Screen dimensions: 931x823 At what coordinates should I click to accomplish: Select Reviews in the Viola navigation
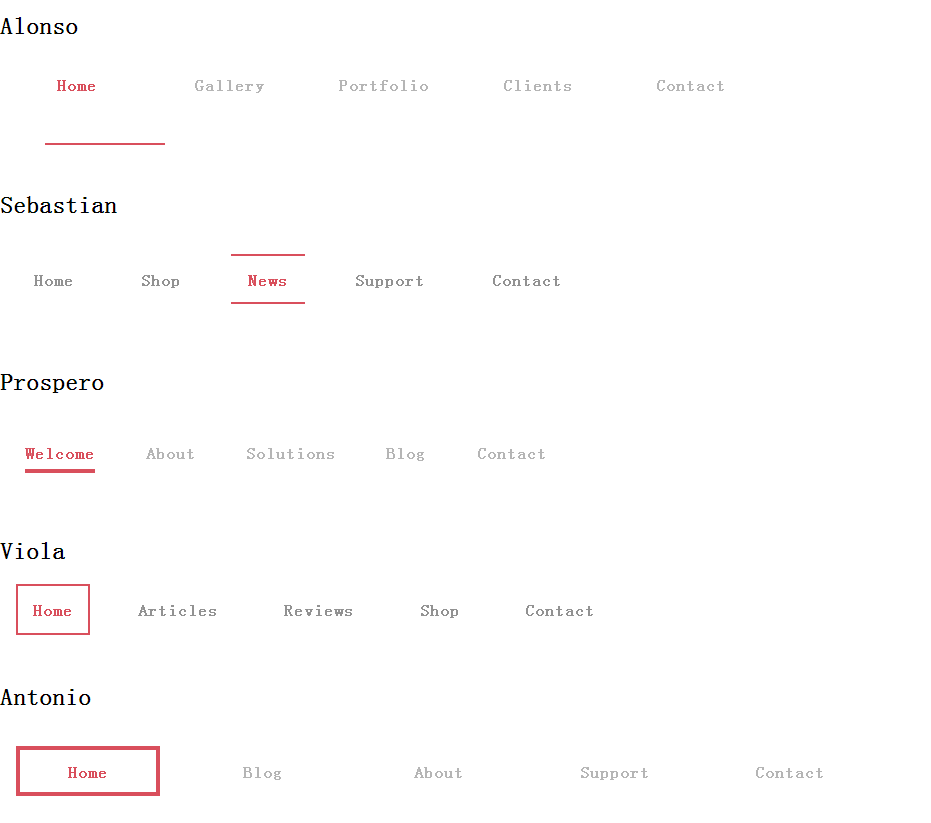click(318, 611)
